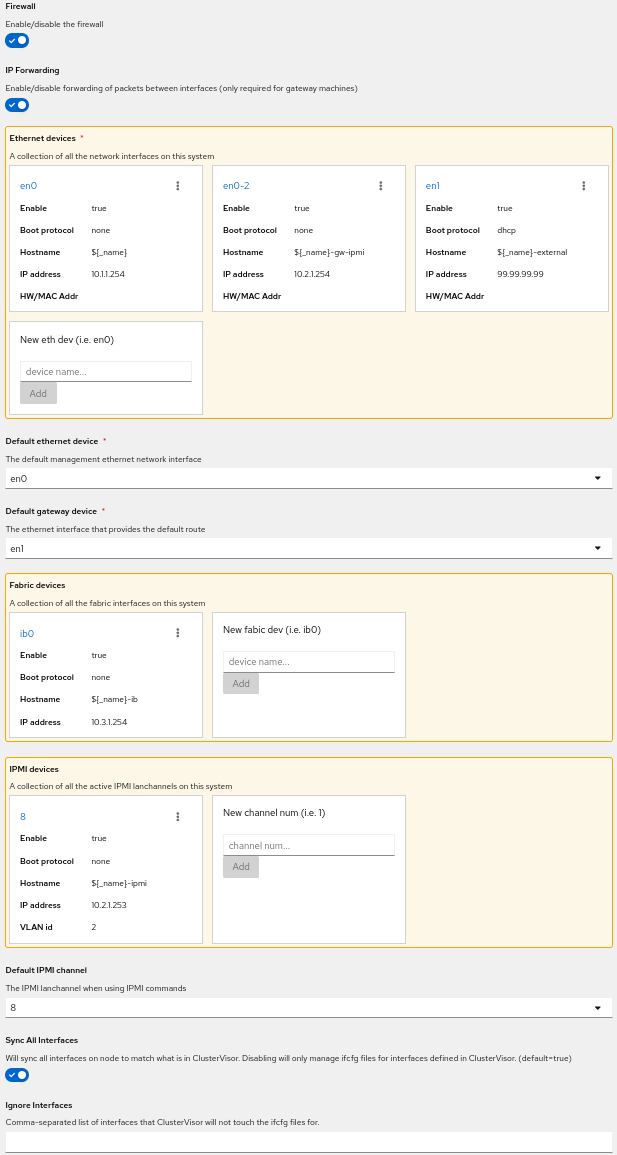Click the channel num input field
The width and height of the screenshot is (617, 1155).
pos(308,846)
